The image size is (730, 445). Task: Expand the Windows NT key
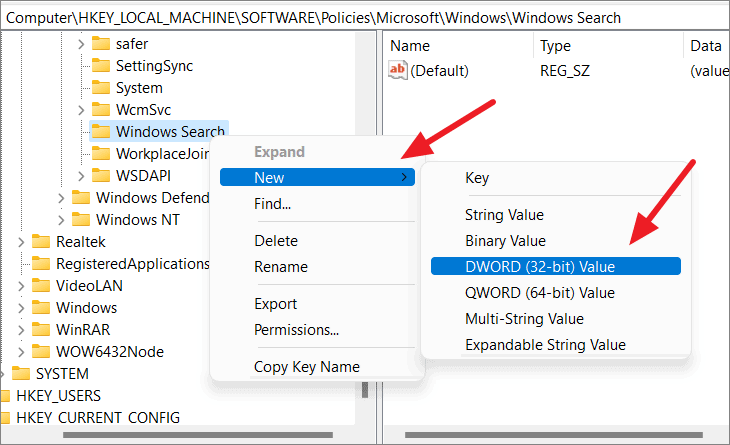[x=61, y=220]
